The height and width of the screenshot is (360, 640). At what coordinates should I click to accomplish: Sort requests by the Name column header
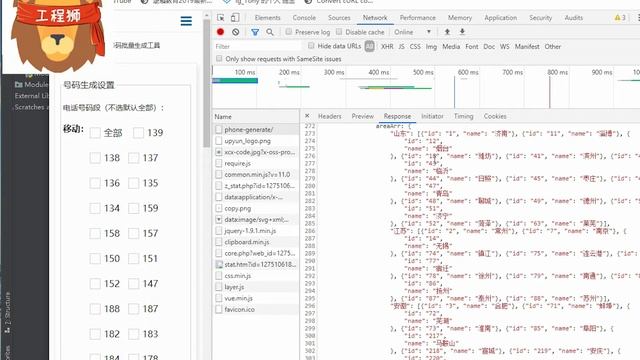[x=256, y=116]
